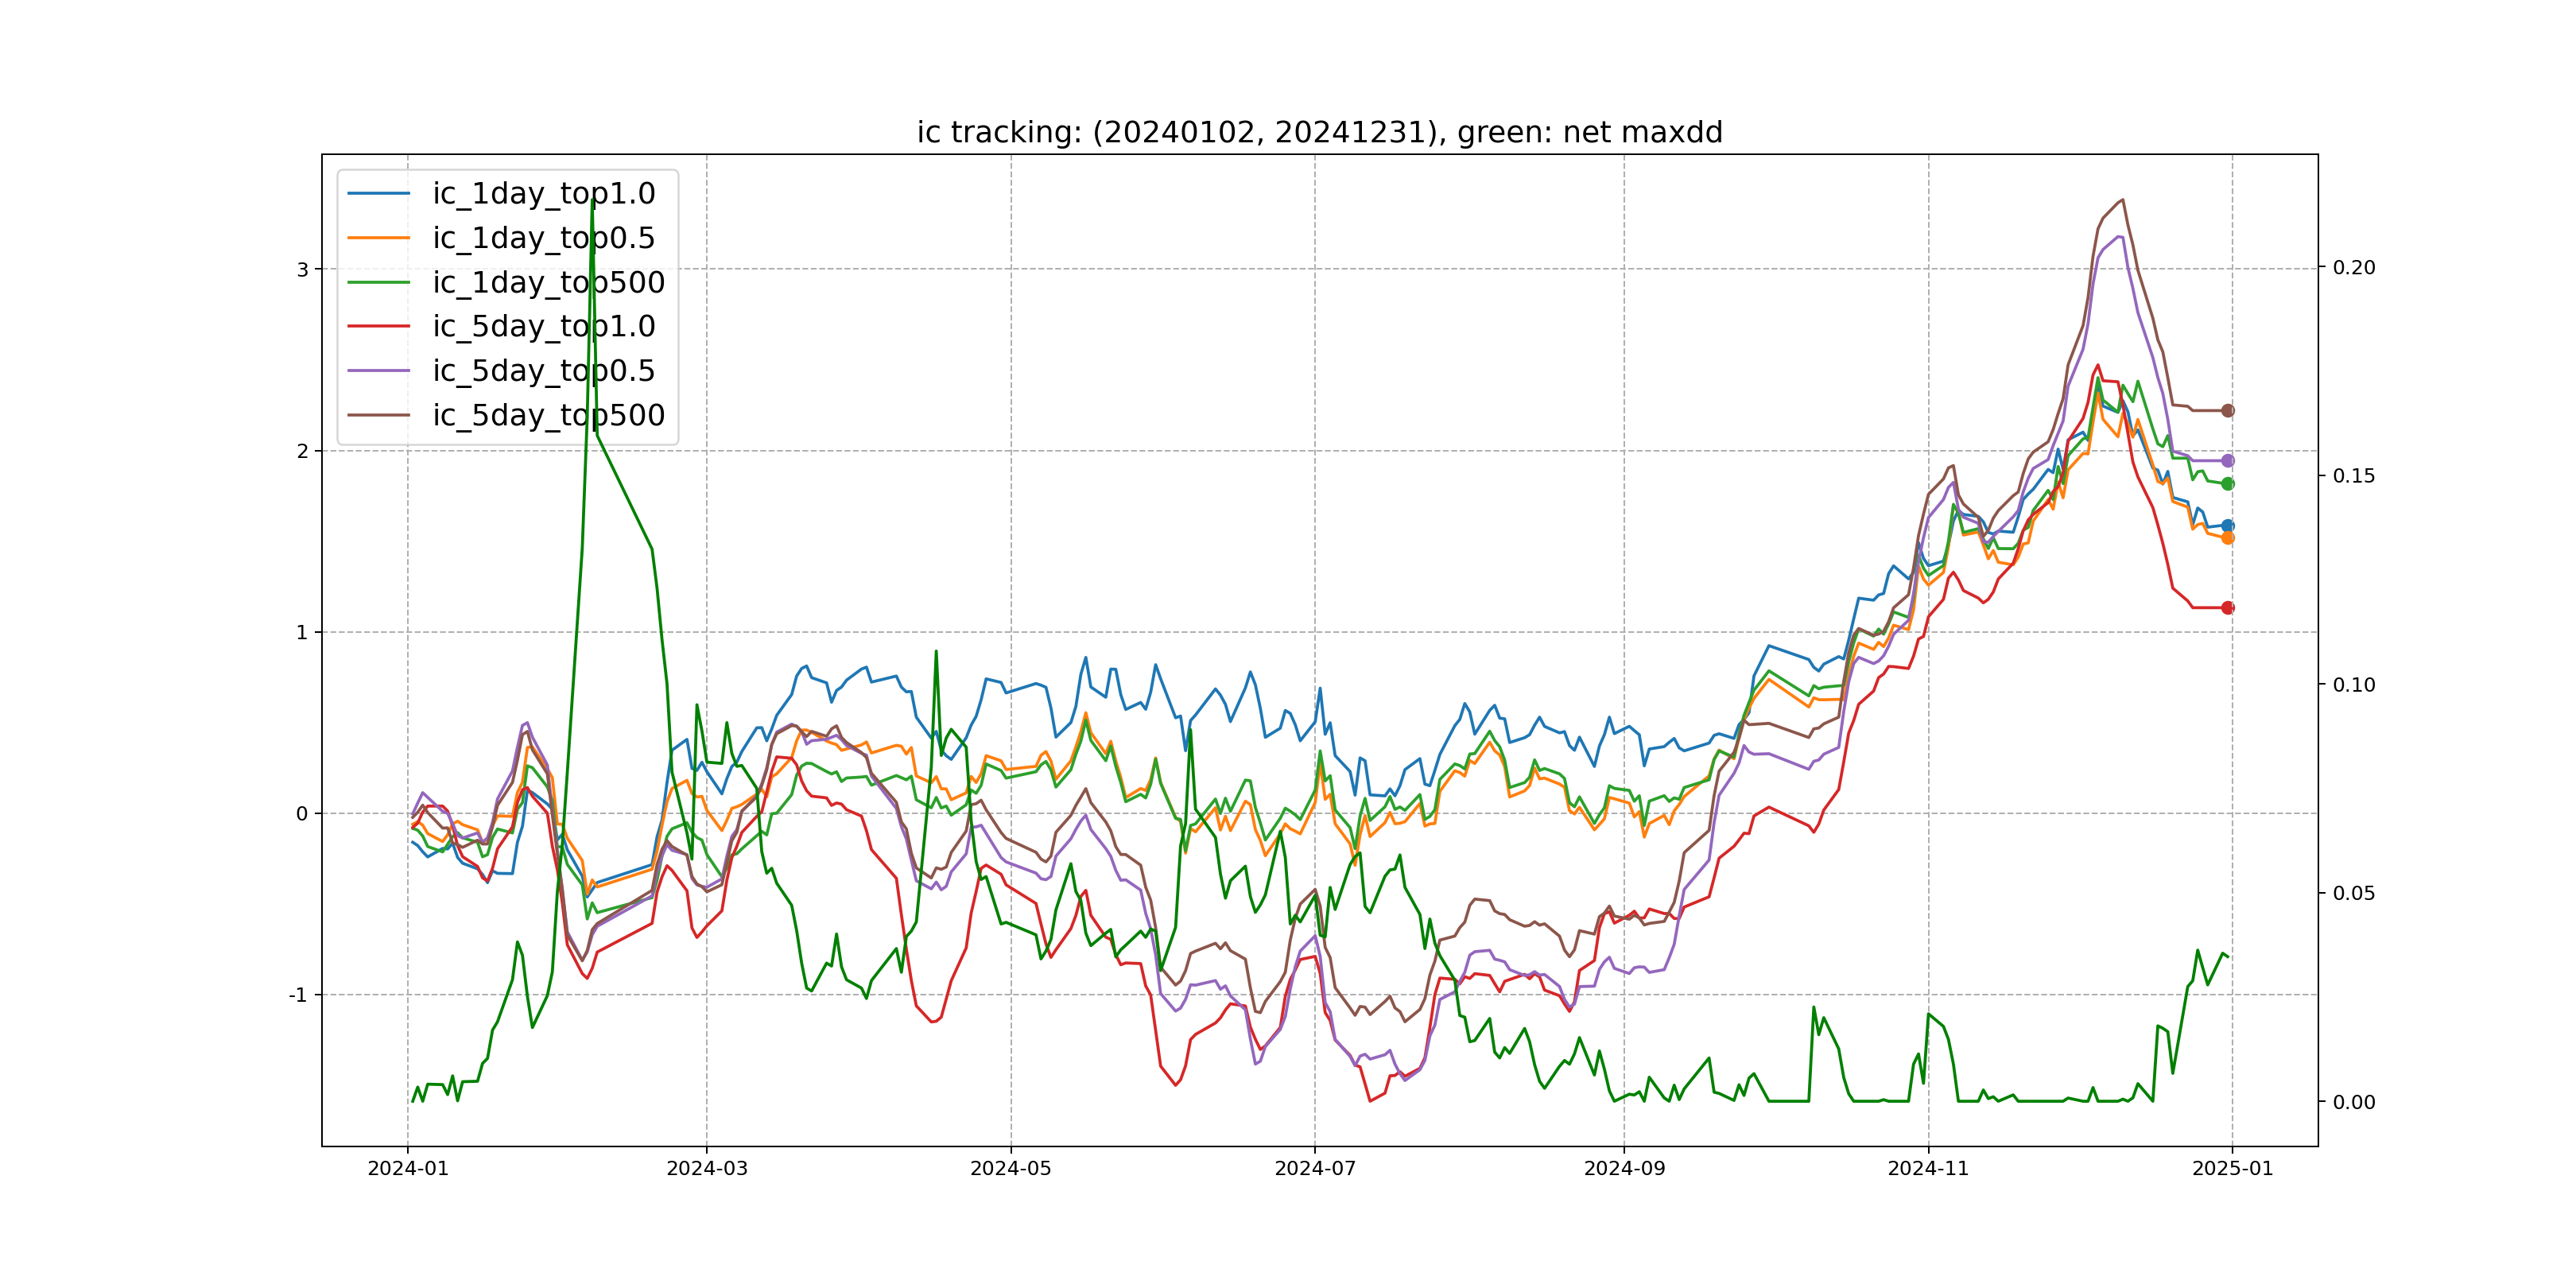This screenshot has width=2576, height=1288.
Task: Click the blue legend line swatch
Action: click(x=379, y=194)
